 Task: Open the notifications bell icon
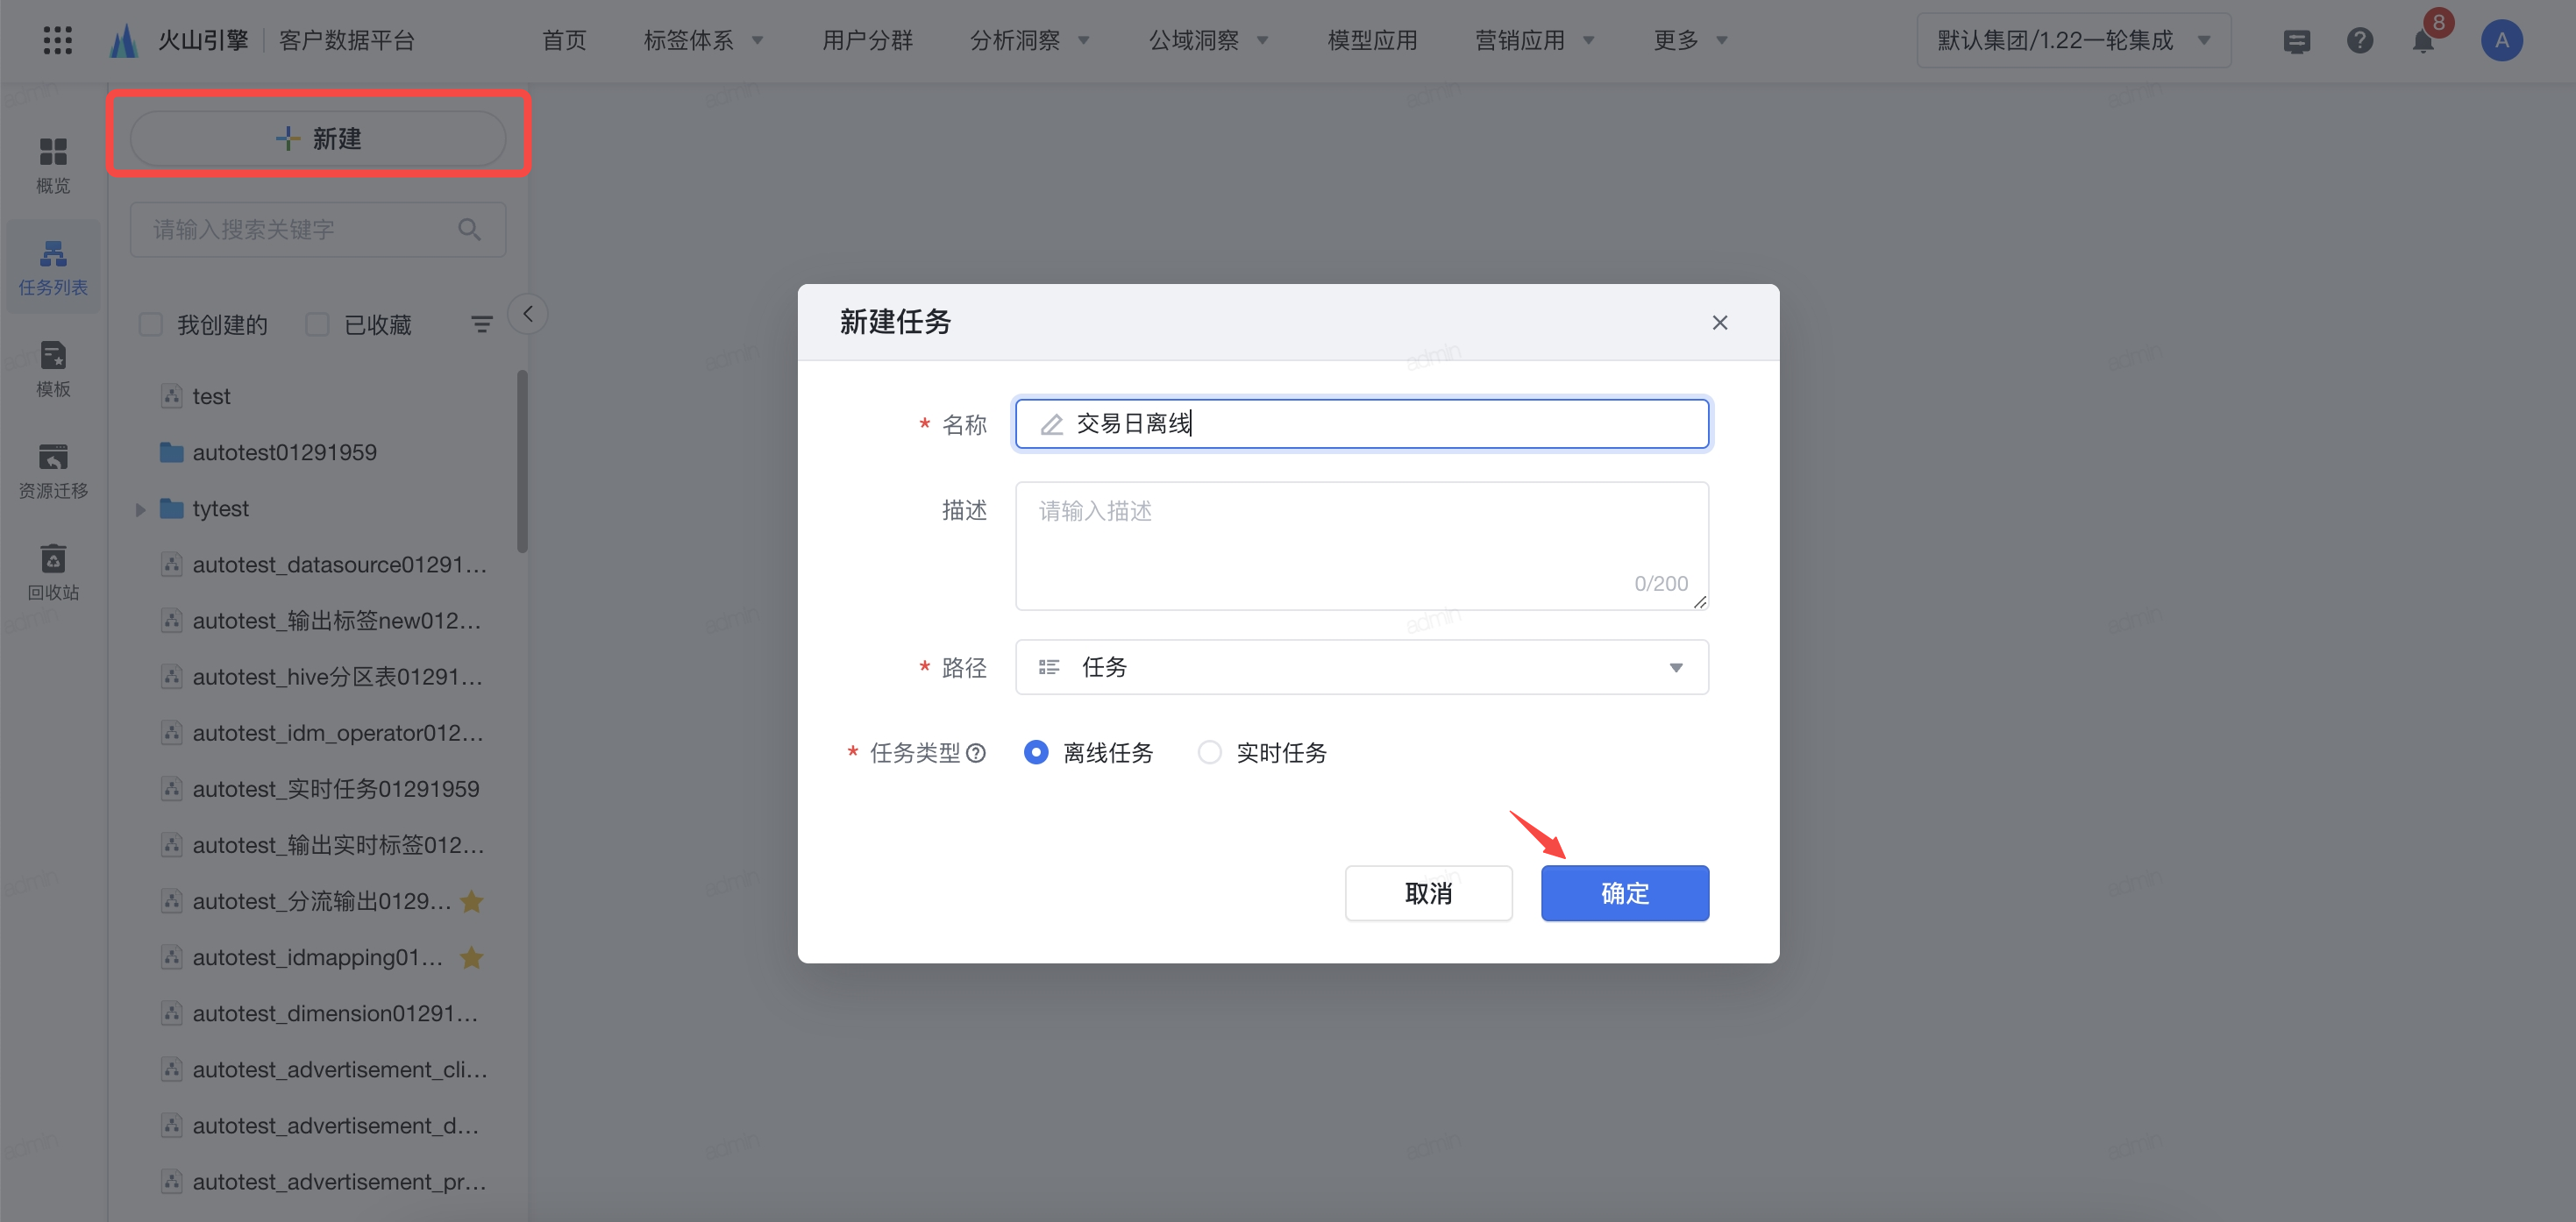2423,41
